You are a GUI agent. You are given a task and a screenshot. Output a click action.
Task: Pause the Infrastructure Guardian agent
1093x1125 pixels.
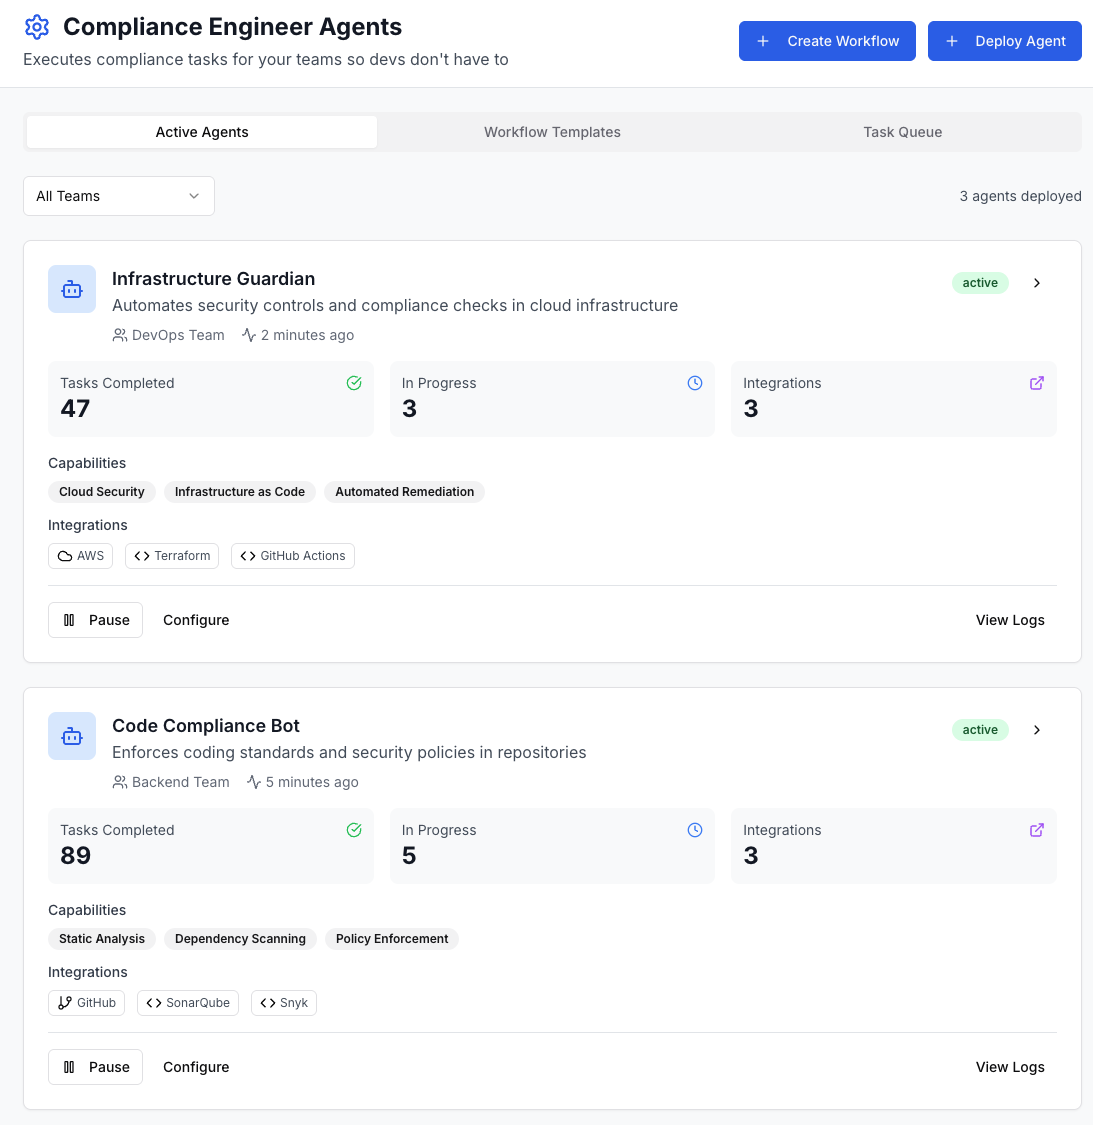tap(95, 620)
